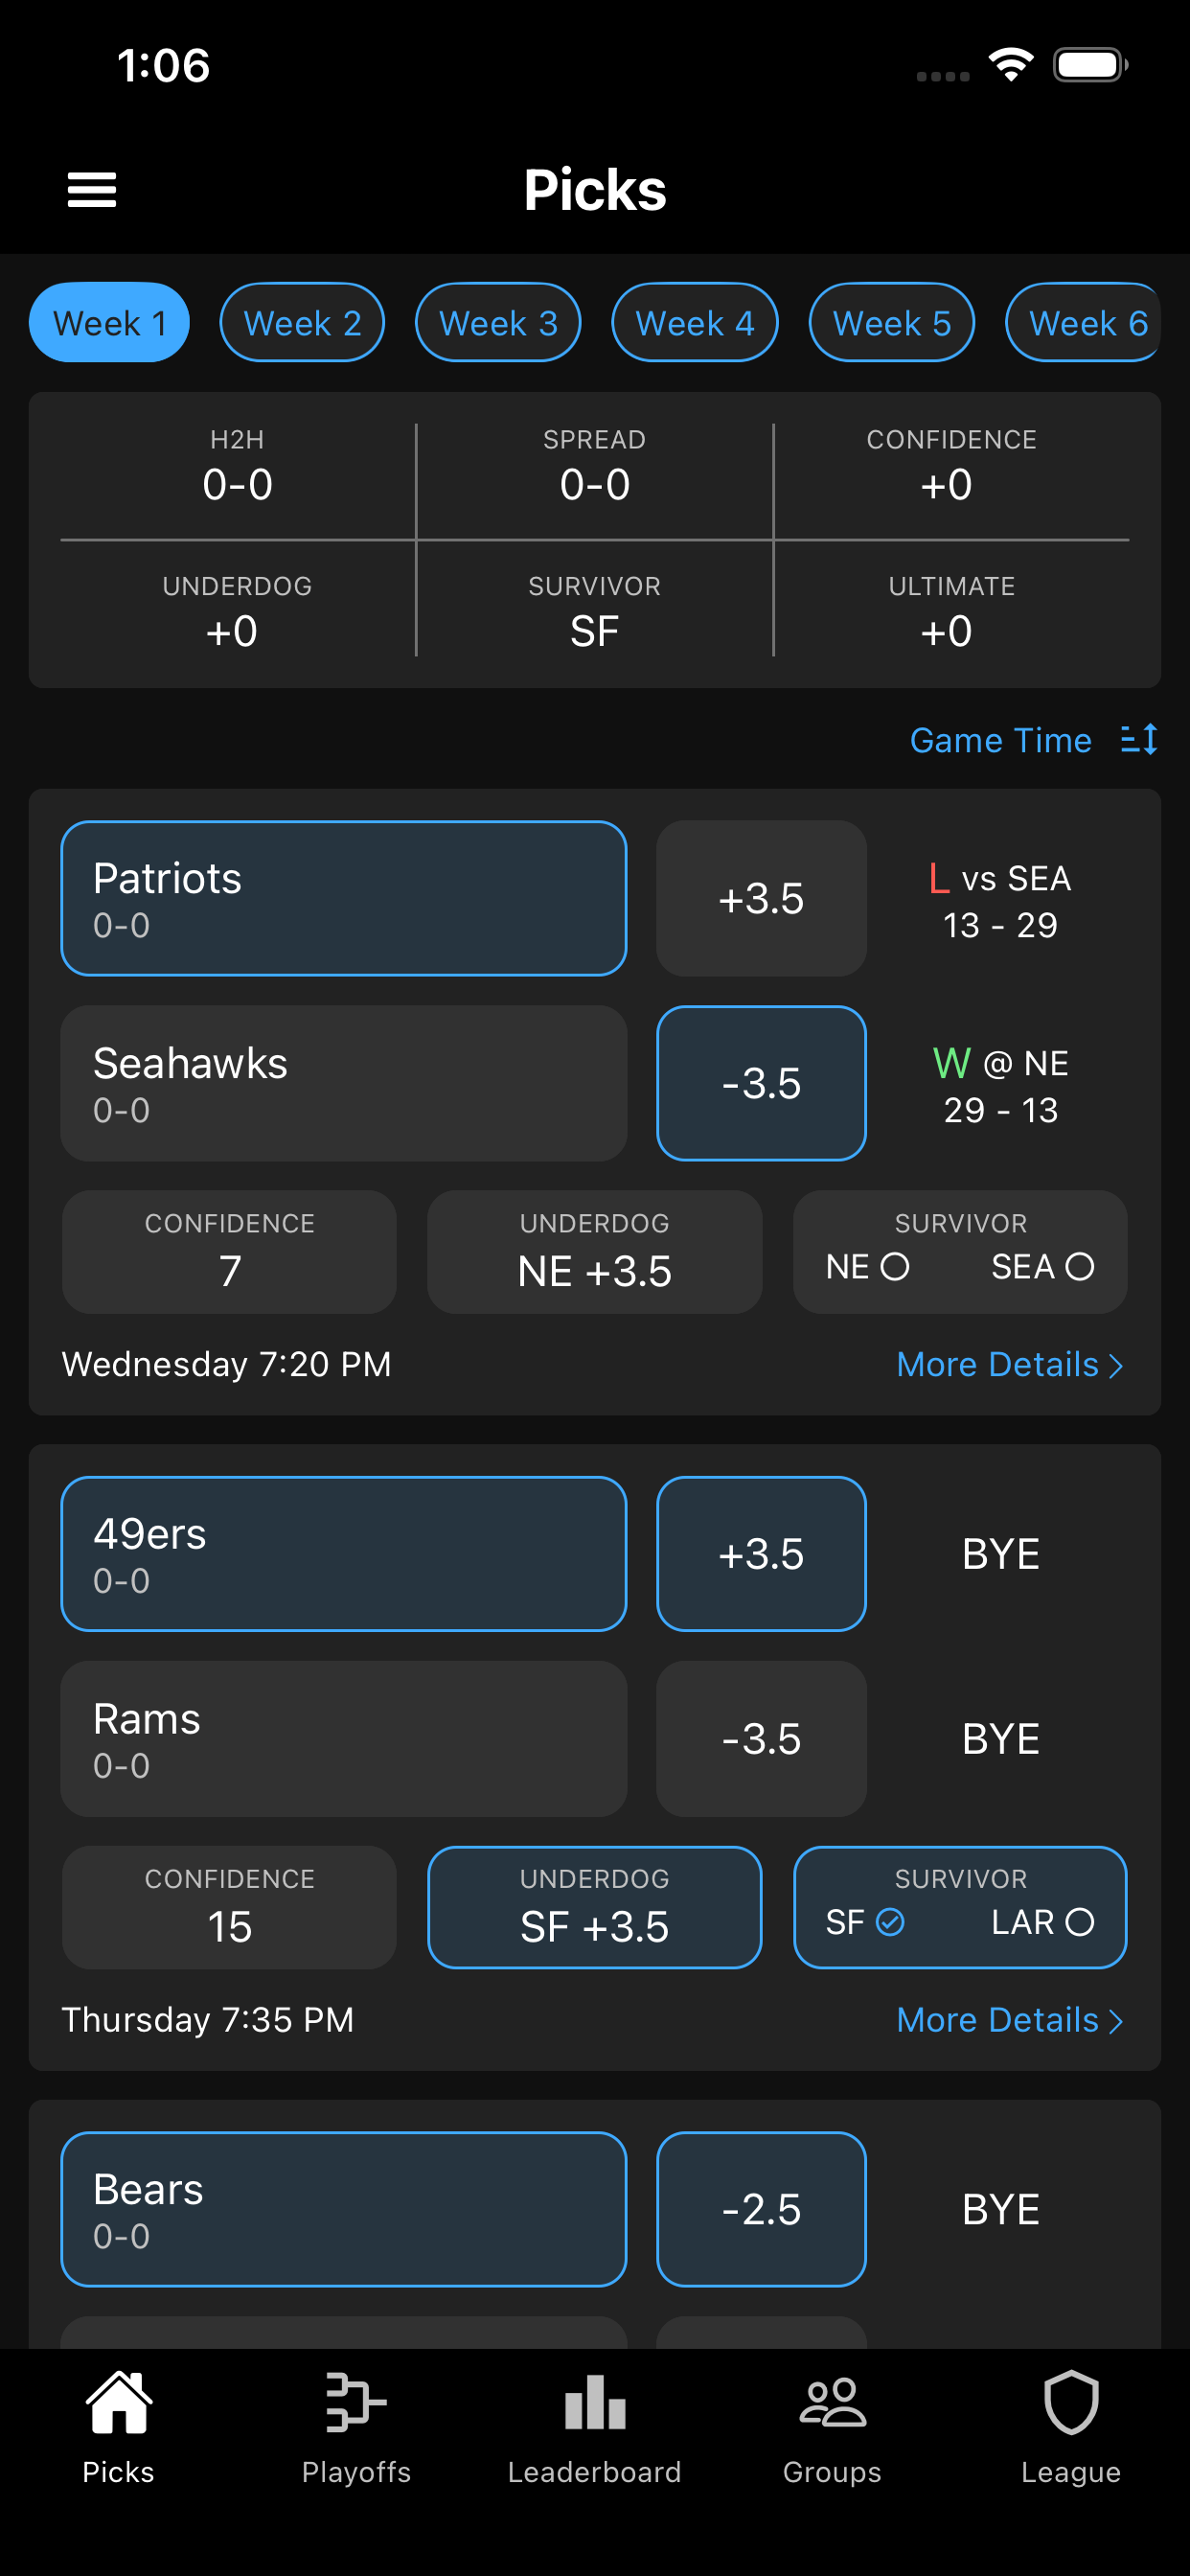Open the hamburger menu
The width and height of the screenshot is (1190, 2576).
click(x=92, y=189)
